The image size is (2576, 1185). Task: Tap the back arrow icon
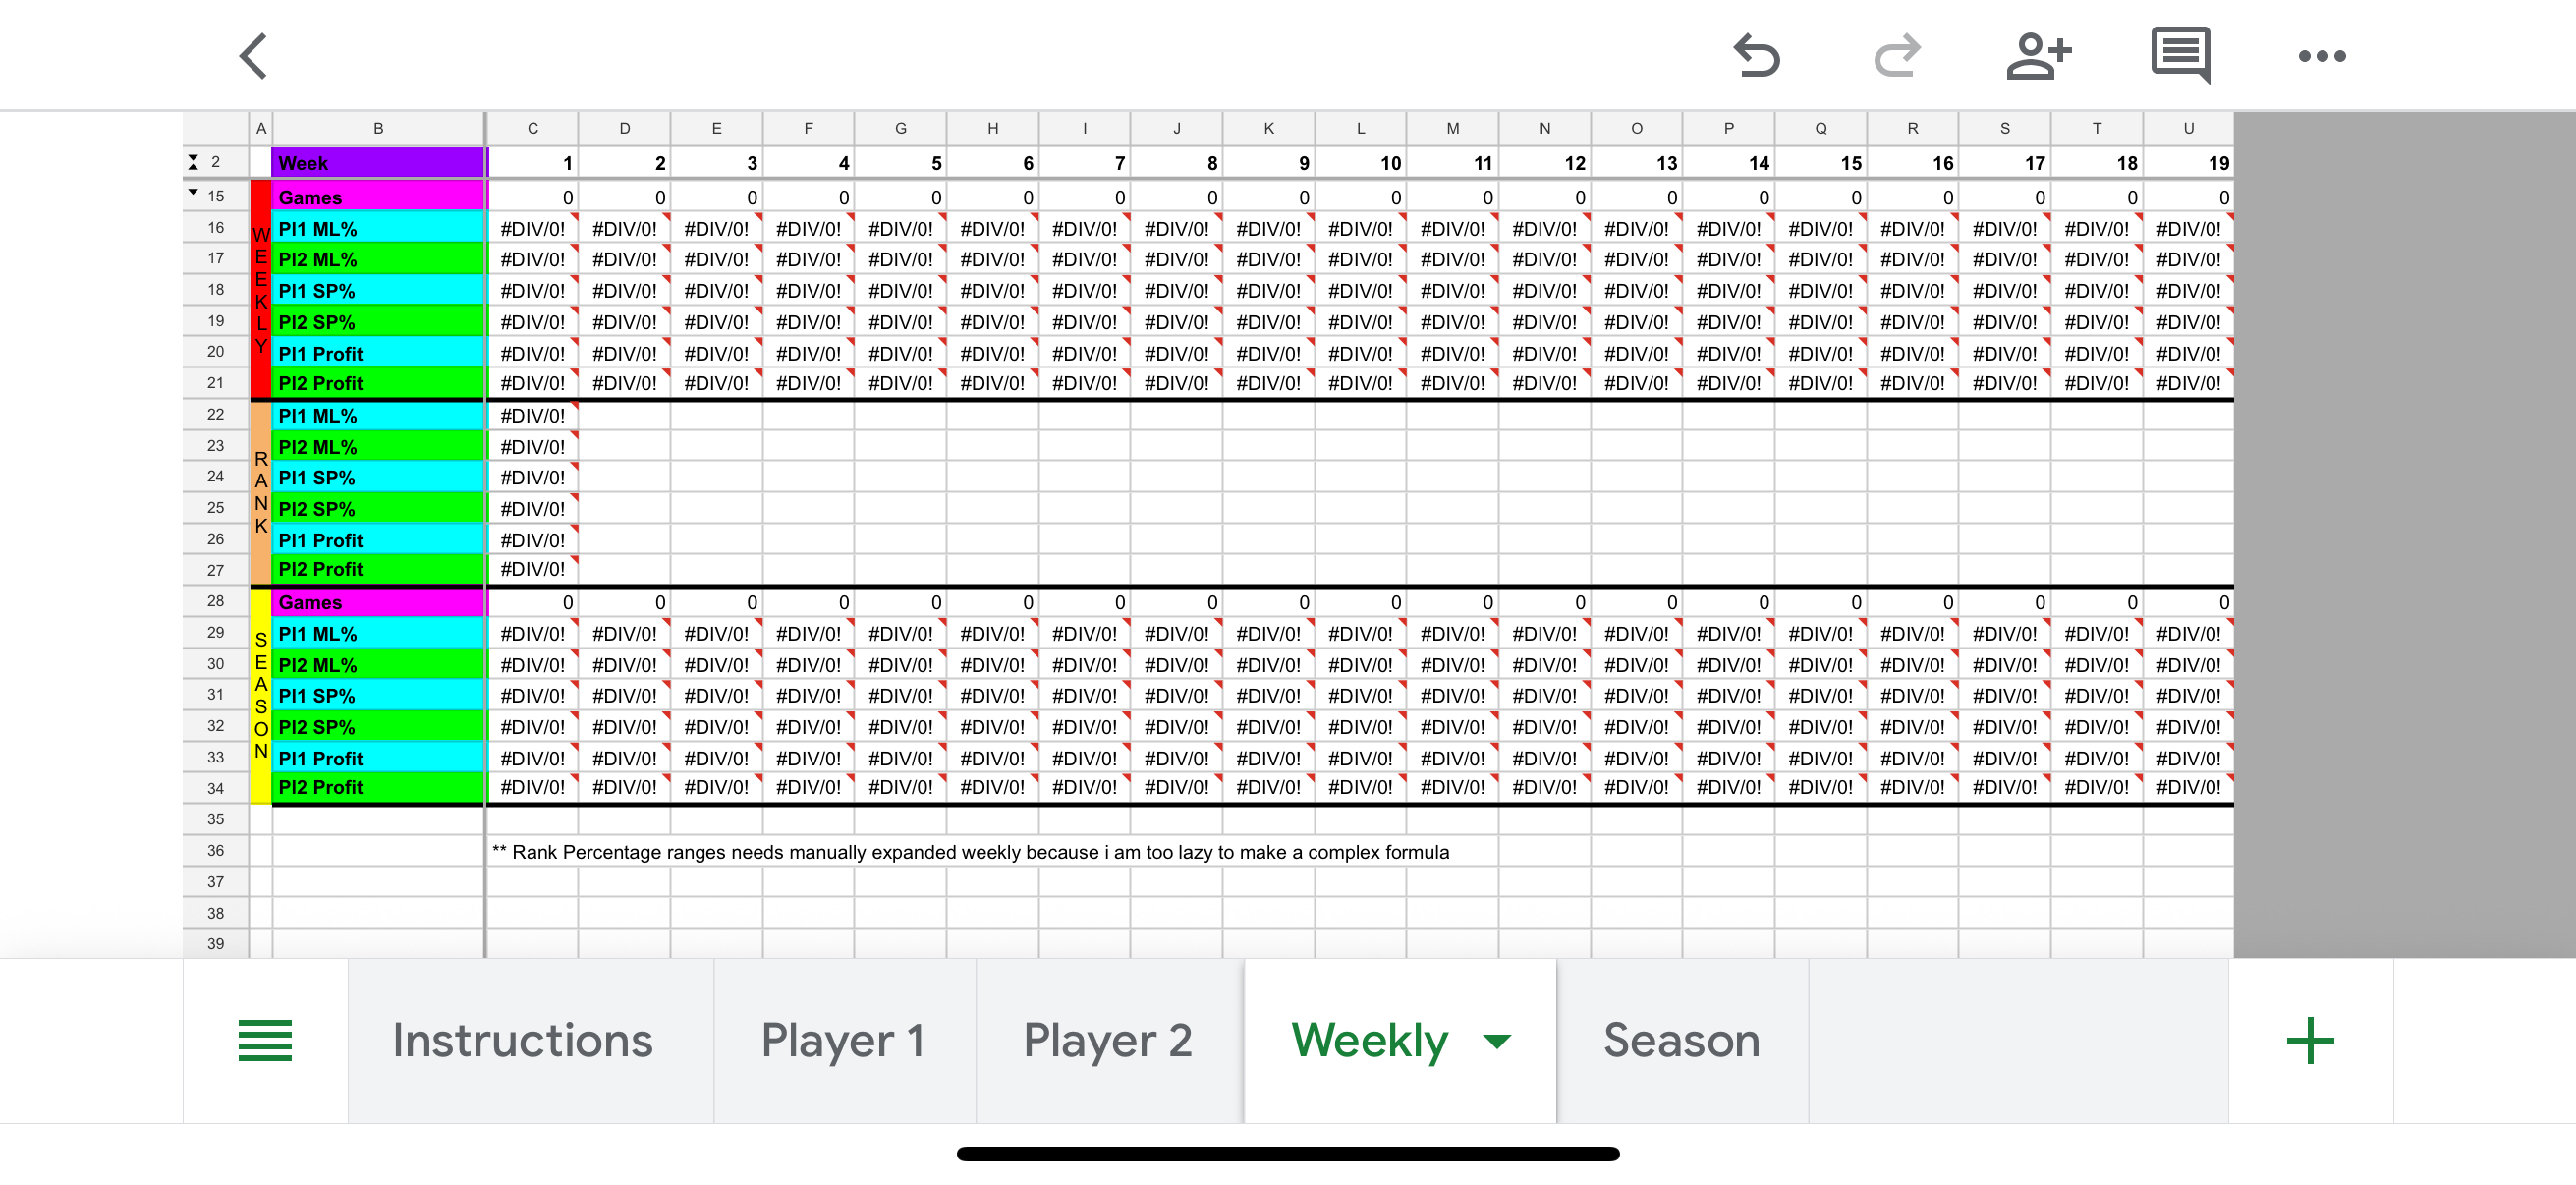(x=253, y=56)
